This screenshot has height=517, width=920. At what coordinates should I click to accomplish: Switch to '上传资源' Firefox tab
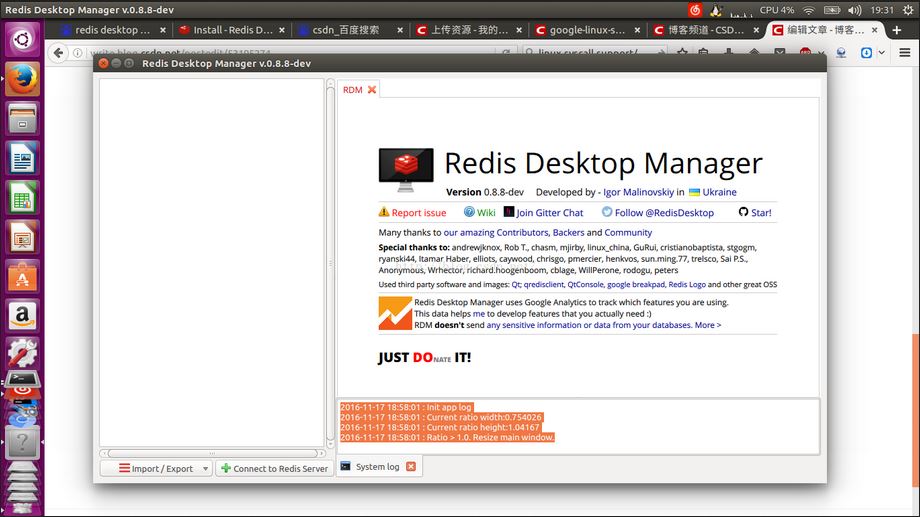point(469,29)
